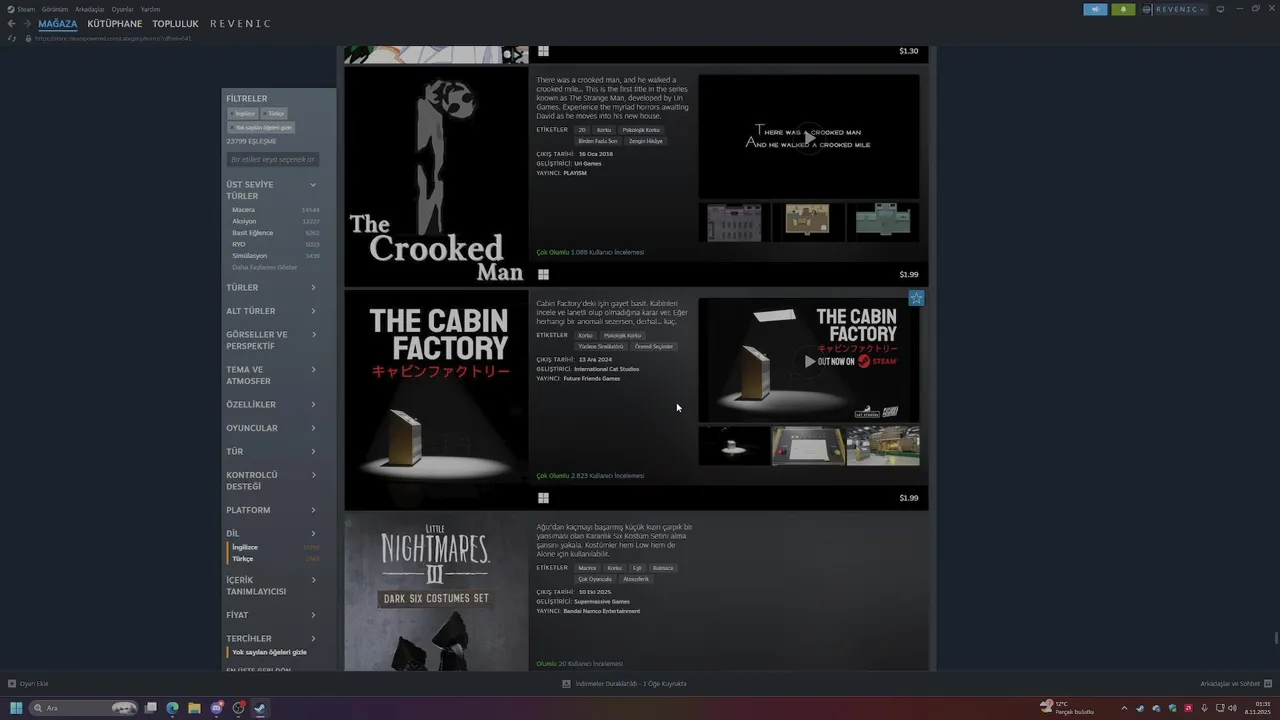The image size is (1280, 720).
Task: Play The Cabin Factory trailer video
Action: point(808,360)
